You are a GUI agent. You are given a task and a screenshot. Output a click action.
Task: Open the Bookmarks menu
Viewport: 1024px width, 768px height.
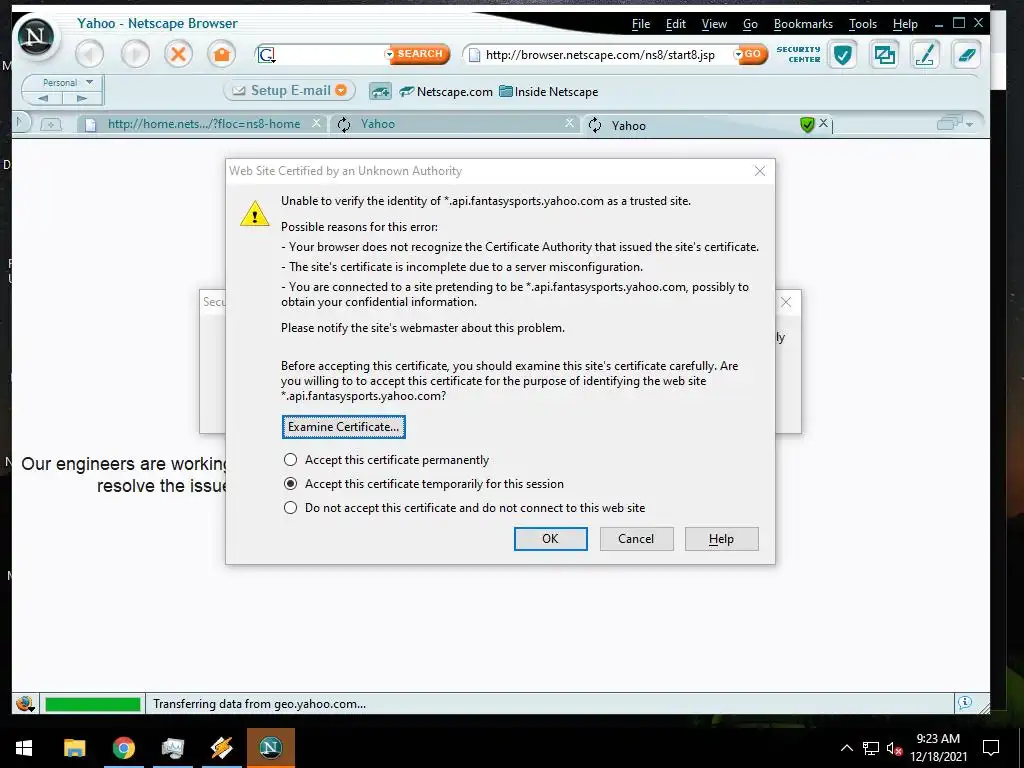[803, 24]
